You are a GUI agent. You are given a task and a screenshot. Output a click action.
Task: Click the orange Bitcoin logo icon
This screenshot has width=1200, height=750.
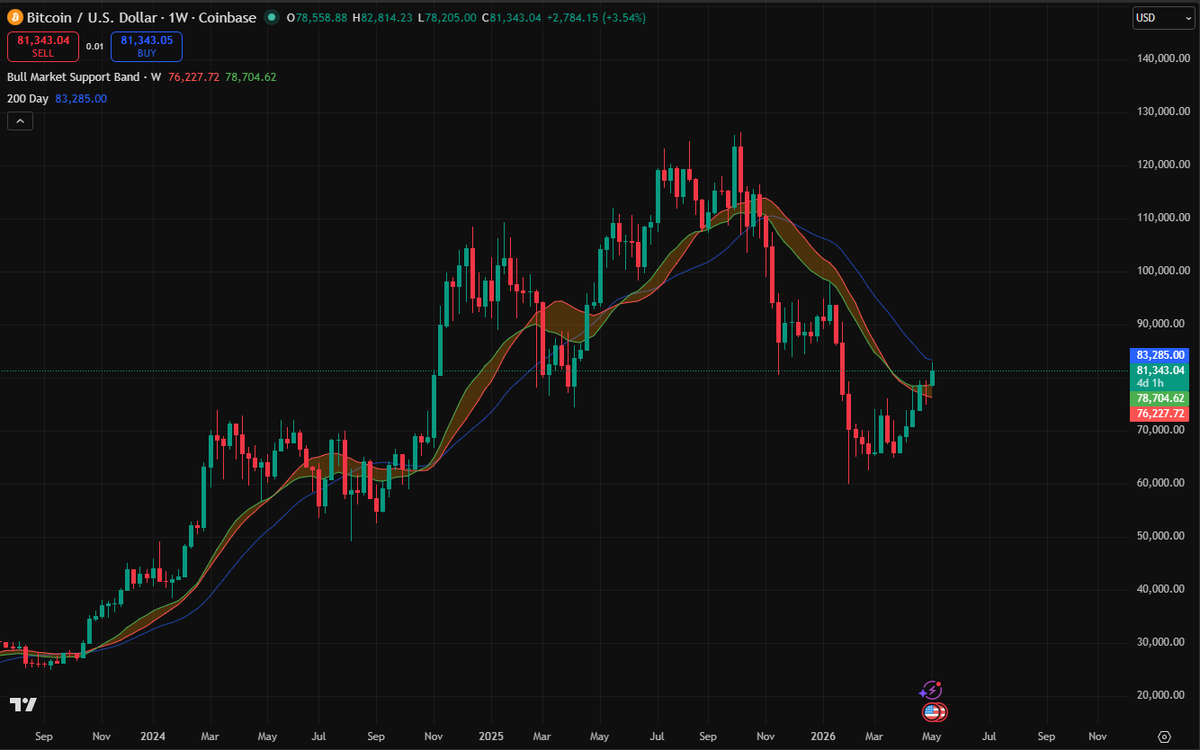pyautogui.click(x=14, y=17)
